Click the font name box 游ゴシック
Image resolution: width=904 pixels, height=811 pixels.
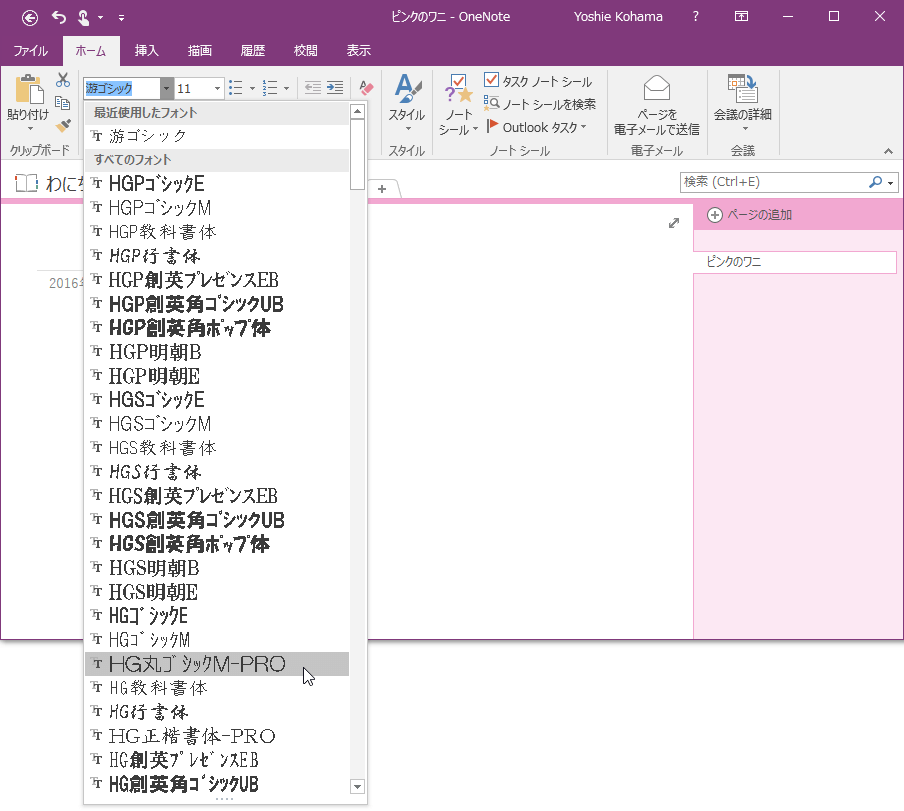tap(122, 88)
